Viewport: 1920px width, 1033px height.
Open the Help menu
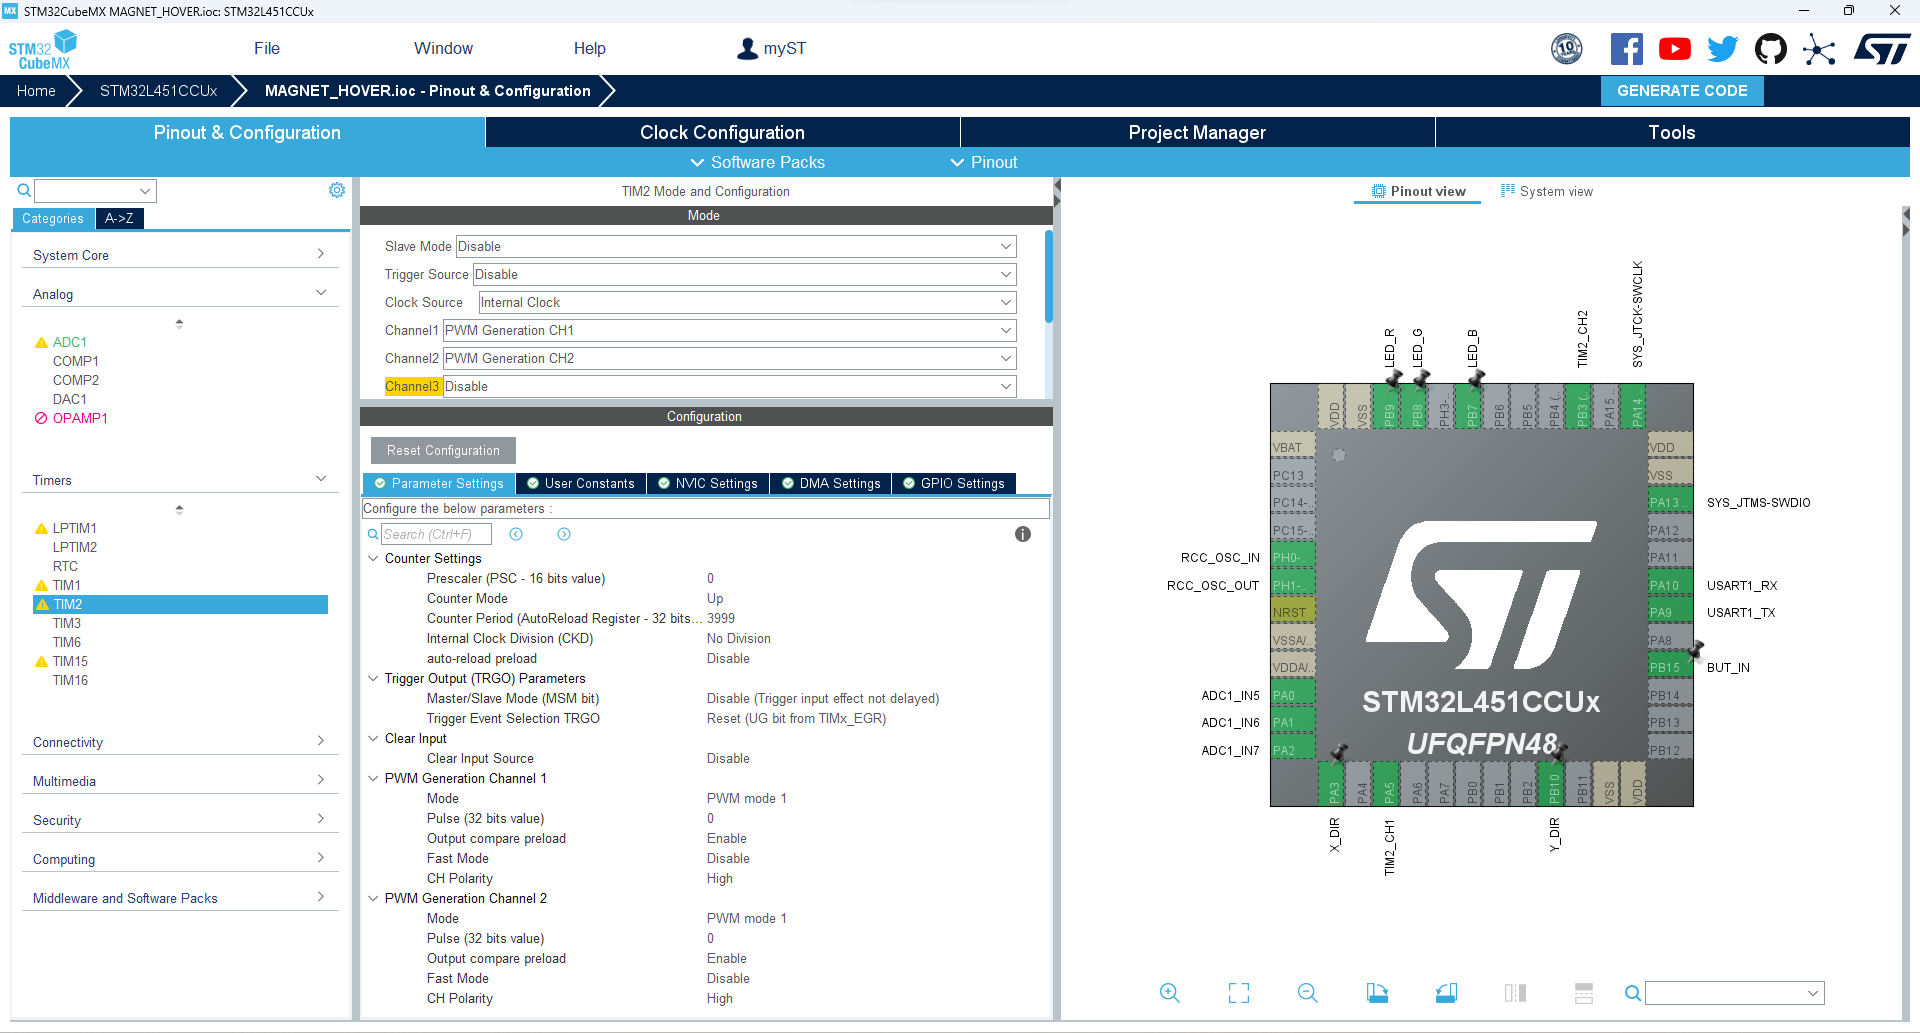(x=589, y=48)
